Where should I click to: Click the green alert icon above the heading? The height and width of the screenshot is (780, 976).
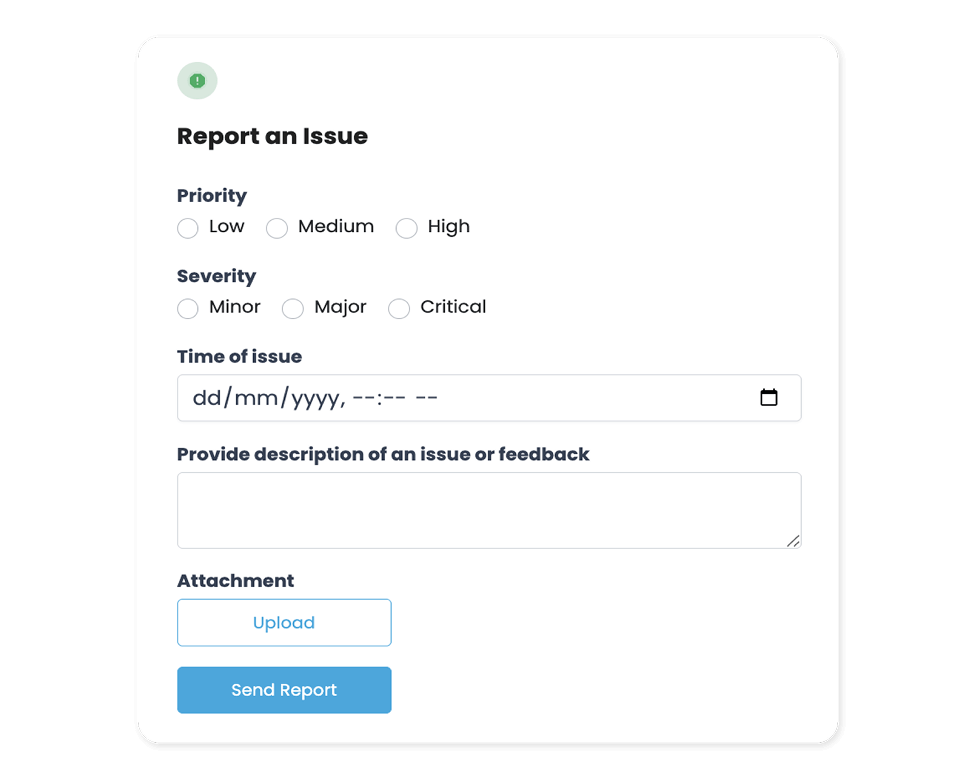click(x=197, y=81)
